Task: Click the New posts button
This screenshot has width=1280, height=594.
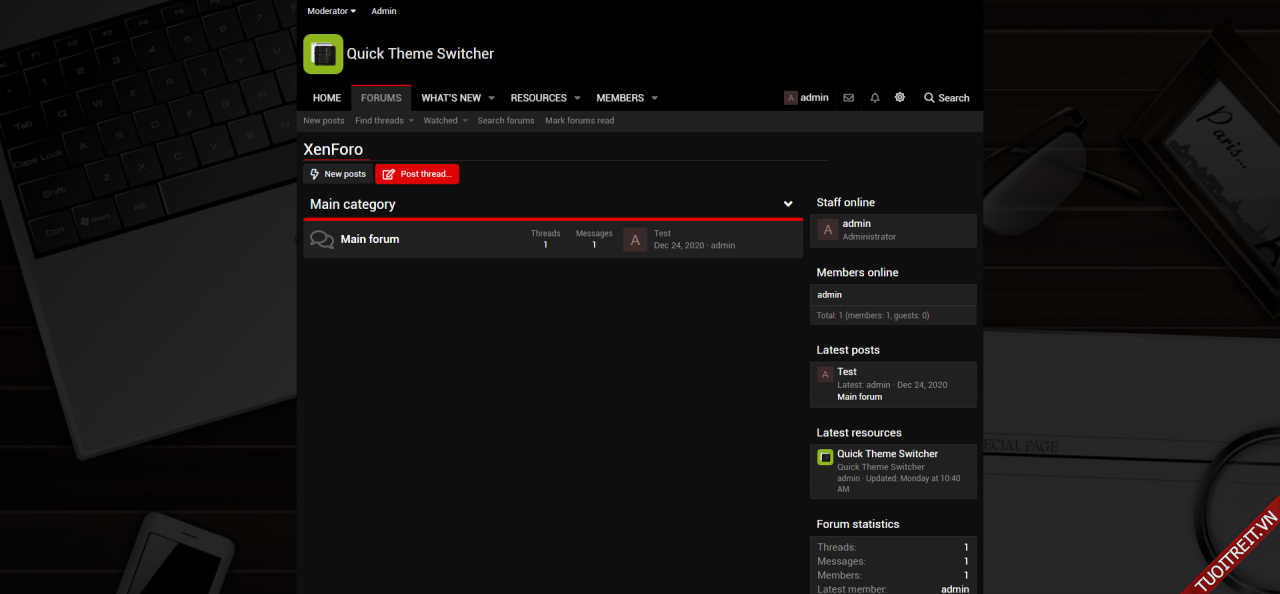Action: coord(337,174)
